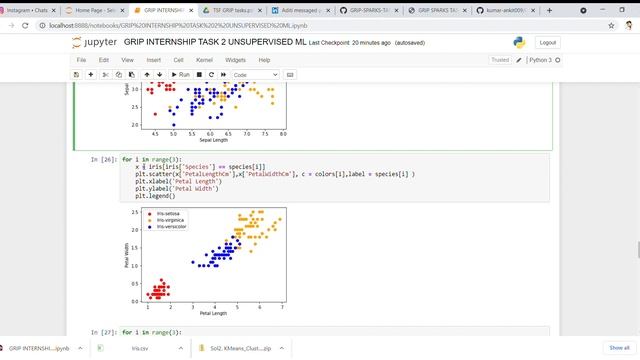Insert a cell below with plus icon
Screen dimensions: 640x360
[x=91, y=75]
